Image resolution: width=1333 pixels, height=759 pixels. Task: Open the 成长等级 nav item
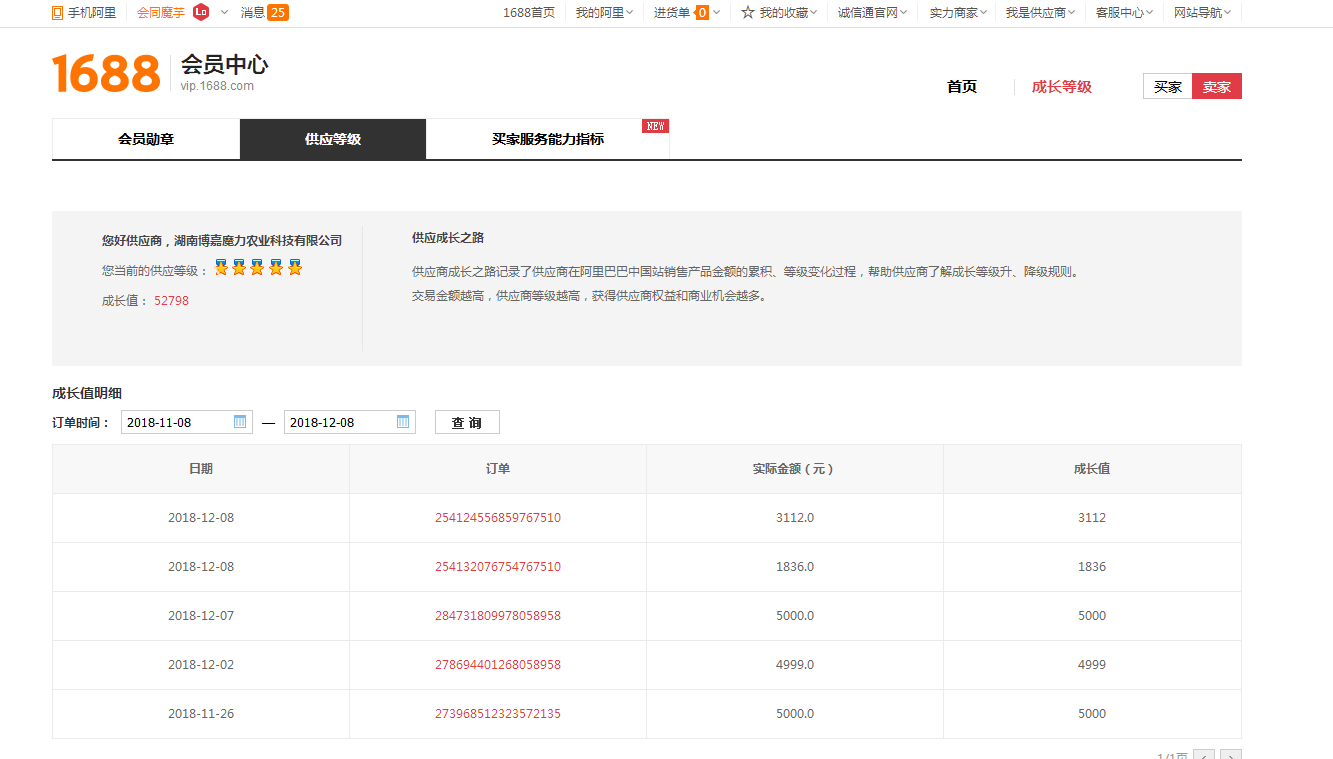tap(1062, 87)
